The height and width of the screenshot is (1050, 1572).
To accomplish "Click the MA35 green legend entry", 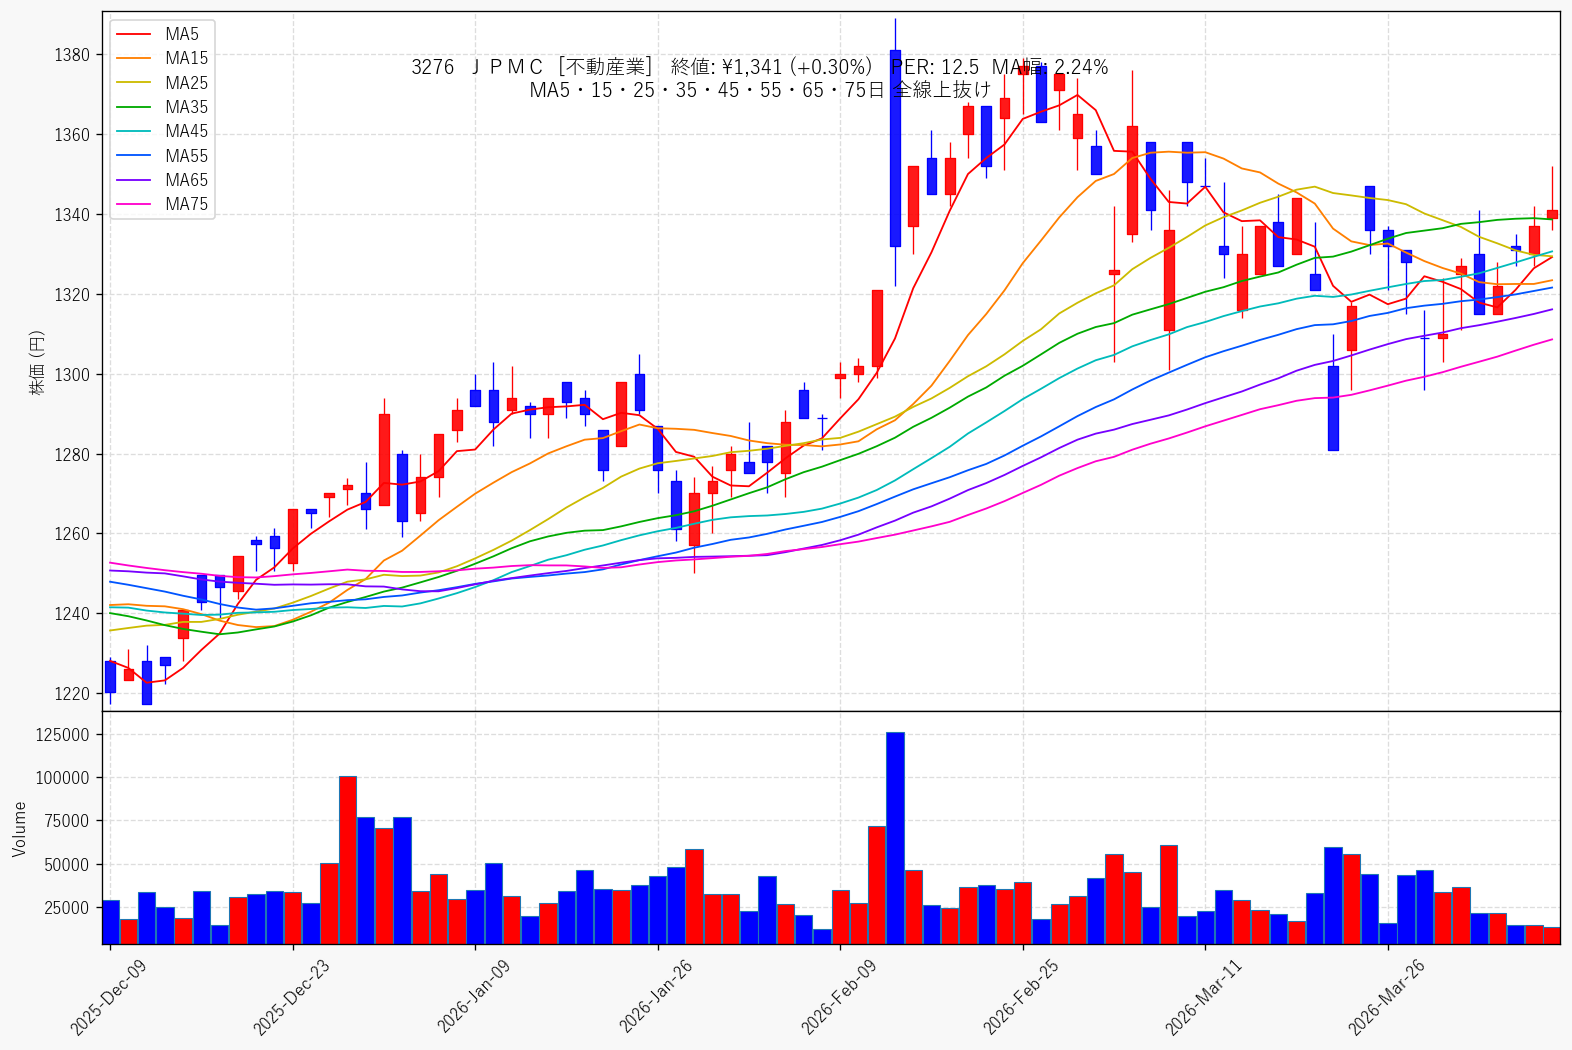I will [x=162, y=107].
